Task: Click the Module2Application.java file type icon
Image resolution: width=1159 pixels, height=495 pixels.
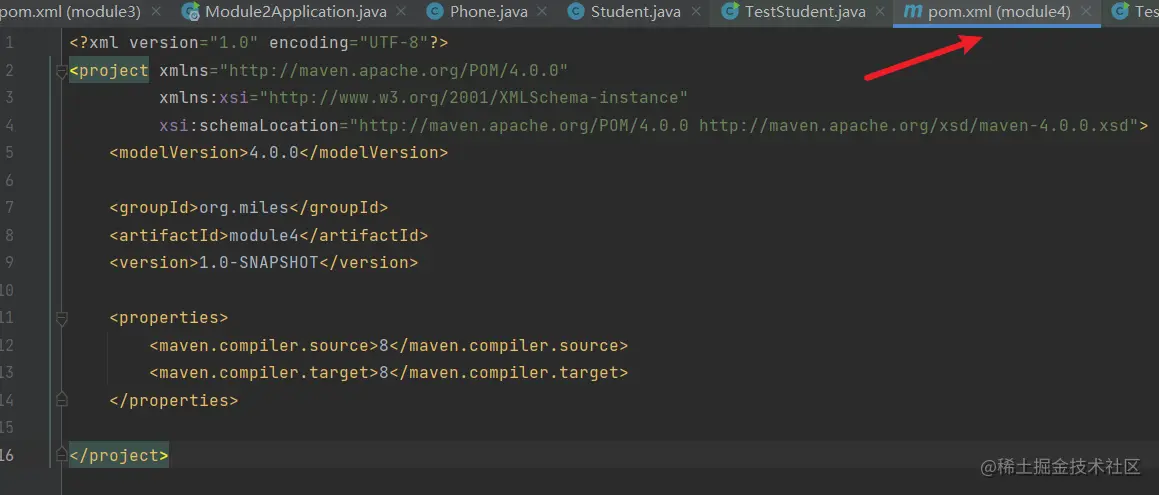Action: 191,11
